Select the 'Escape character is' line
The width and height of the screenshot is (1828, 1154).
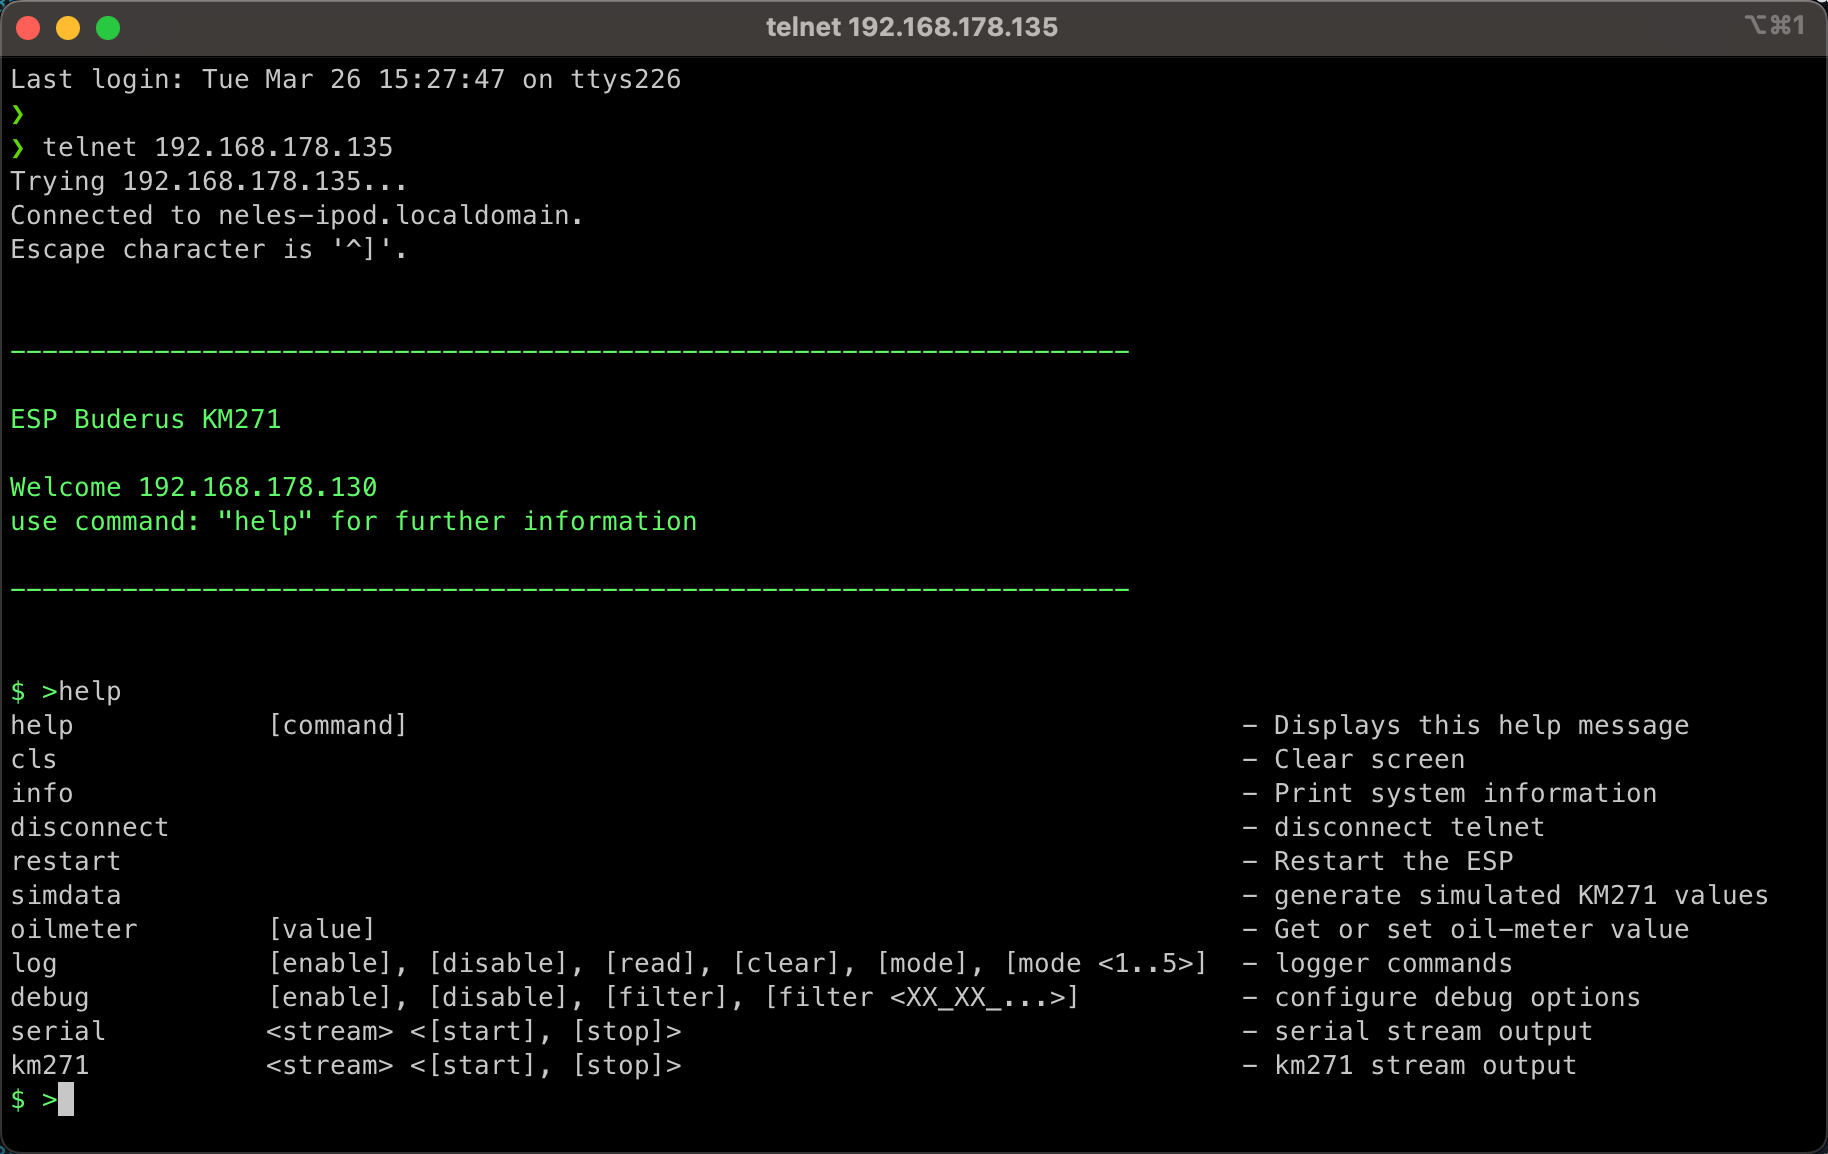coord(209,249)
